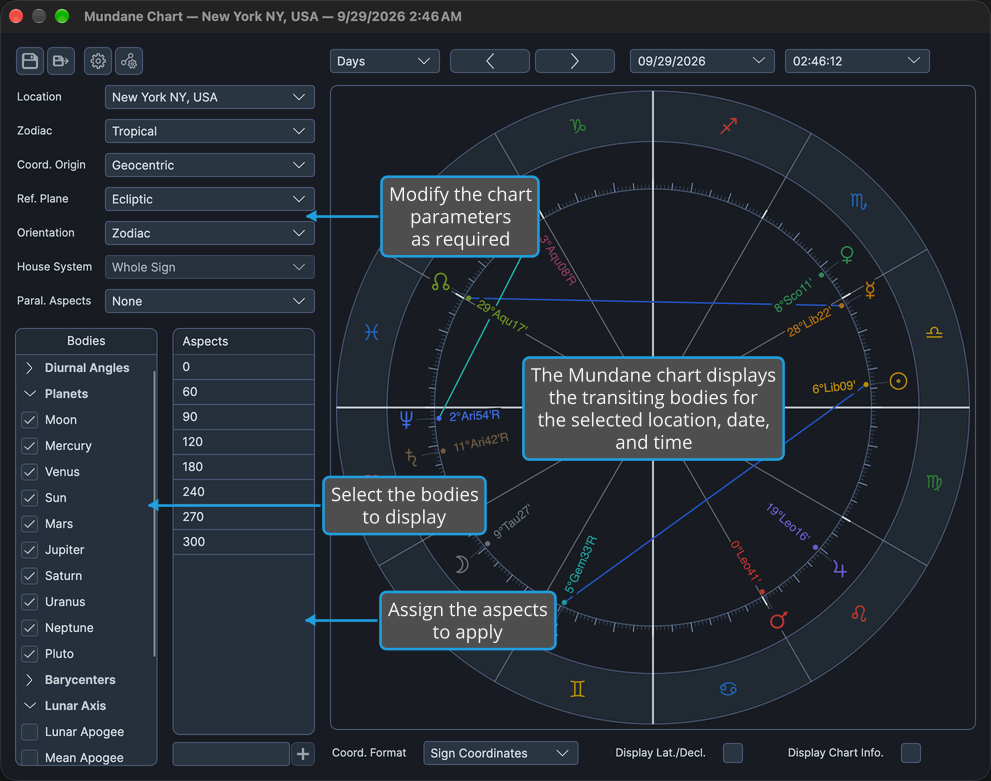Click the Bodies list scrollbar
Viewport: 991px width, 781px height.
click(154, 513)
